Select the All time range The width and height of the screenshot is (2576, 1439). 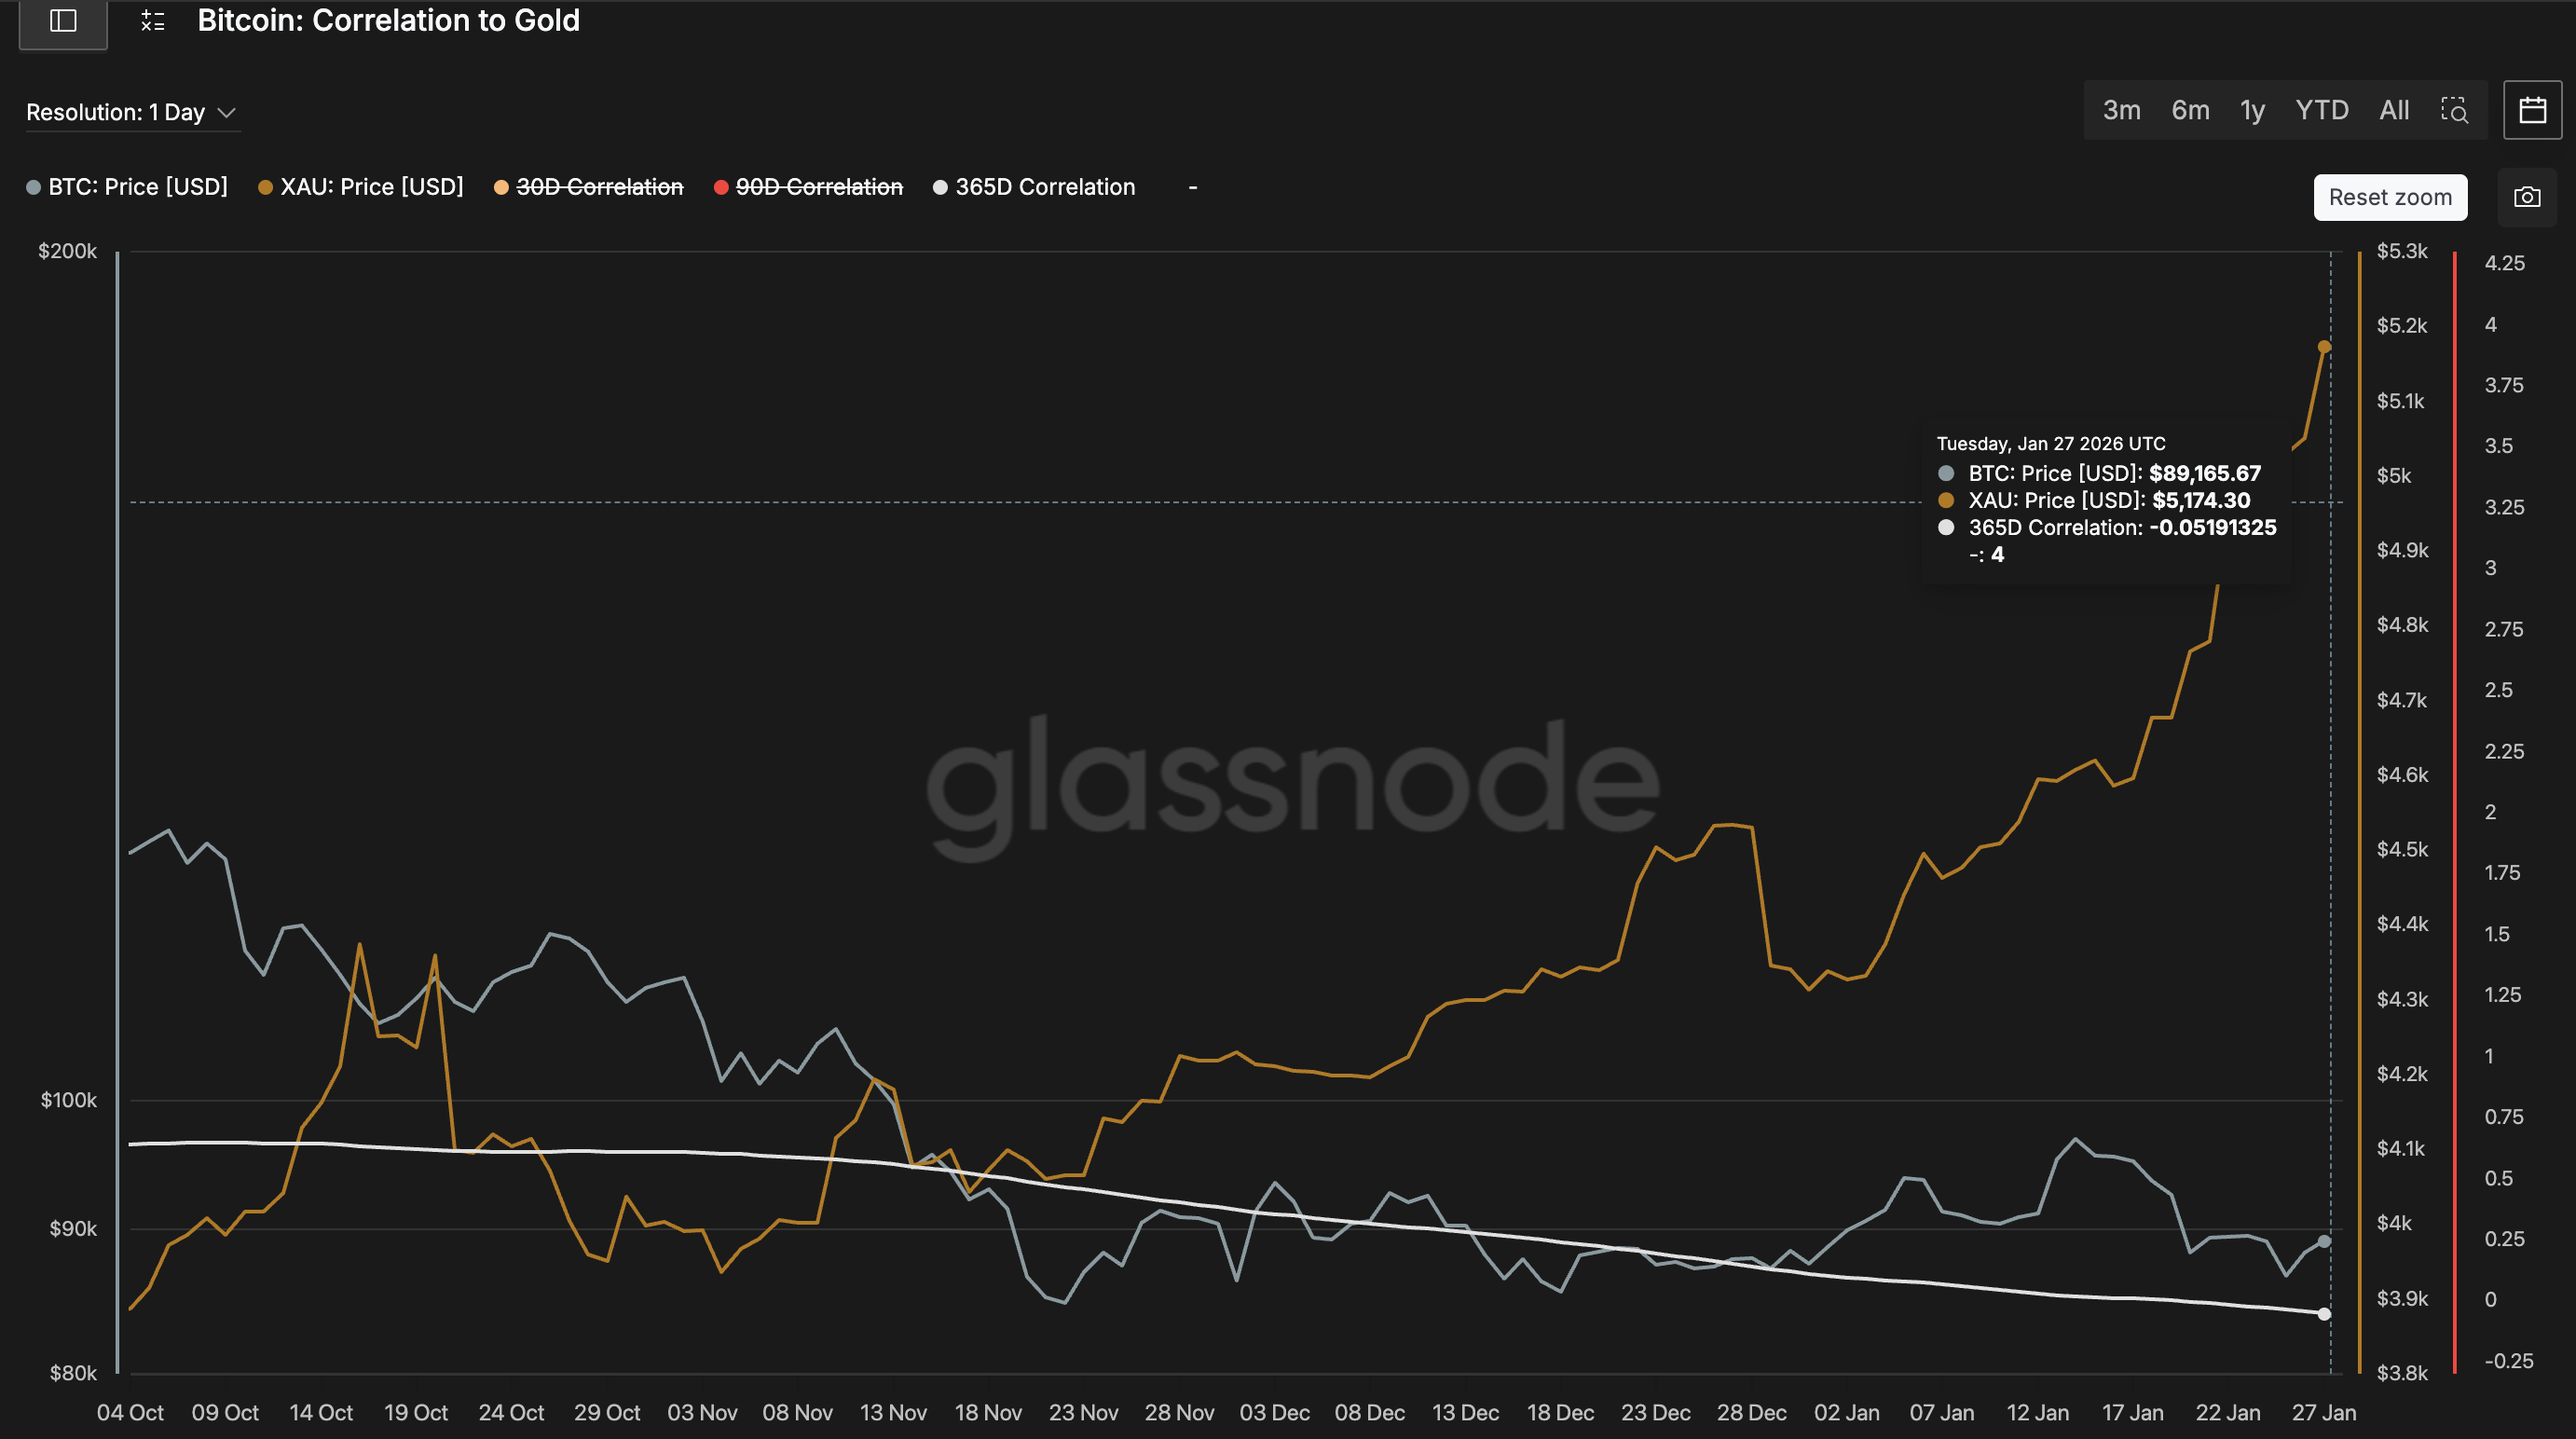point(2393,110)
